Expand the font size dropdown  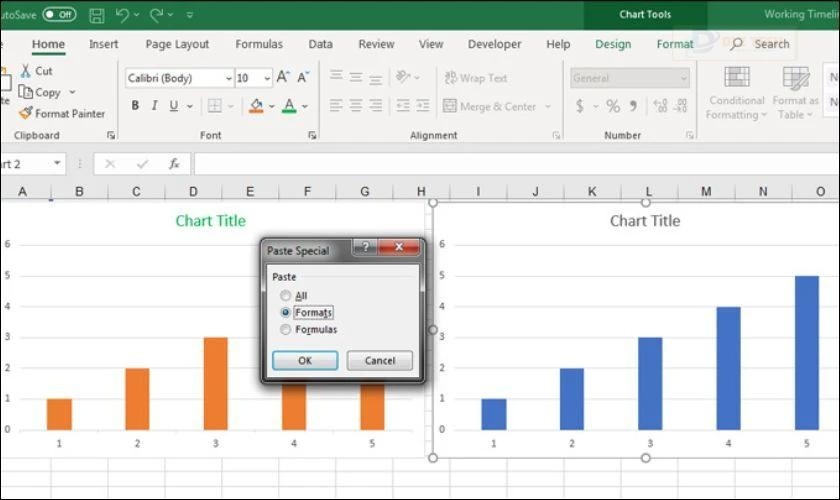click(x=266, y=78)
